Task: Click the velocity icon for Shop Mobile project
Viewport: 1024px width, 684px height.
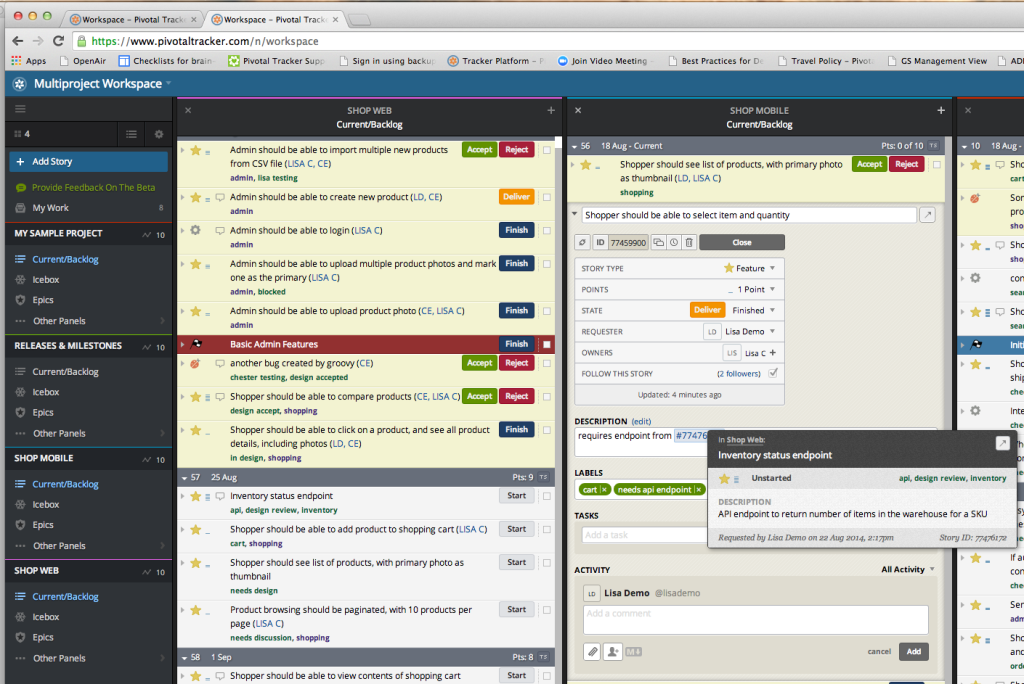Action: [x=146, y=459]
